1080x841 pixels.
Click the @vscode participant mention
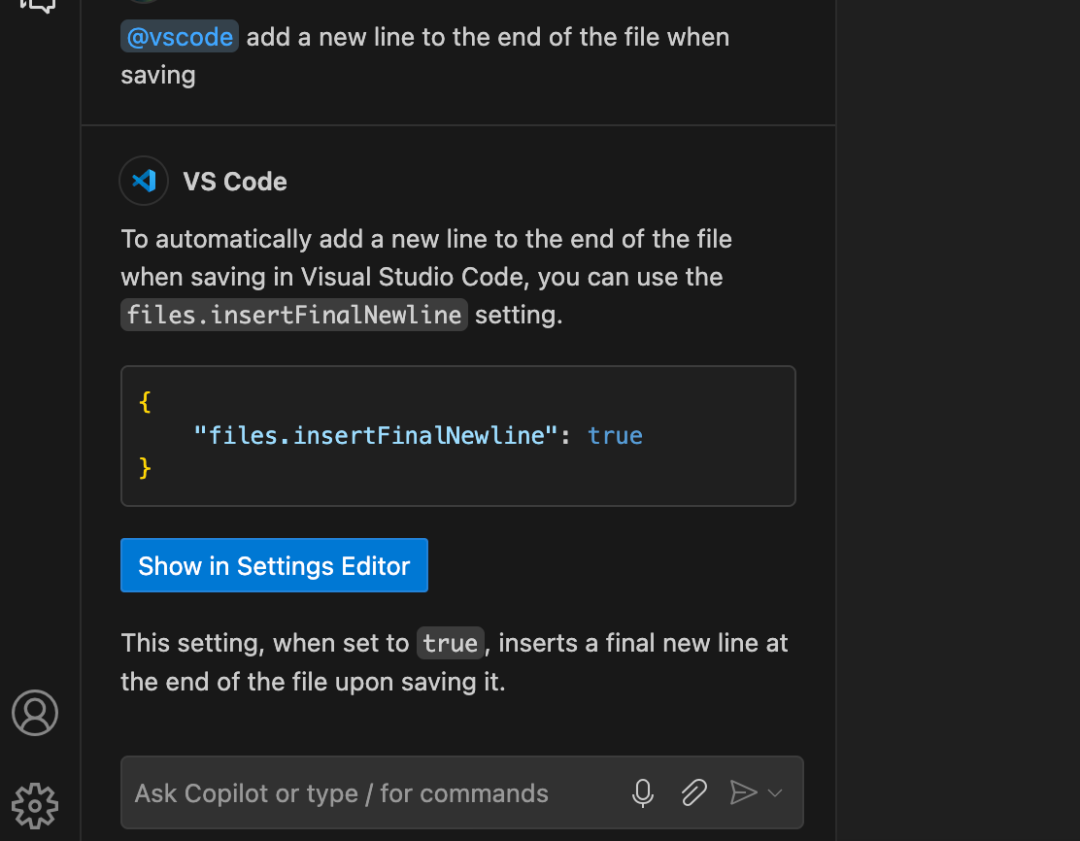pyautogui.click(x=180, y=37)
